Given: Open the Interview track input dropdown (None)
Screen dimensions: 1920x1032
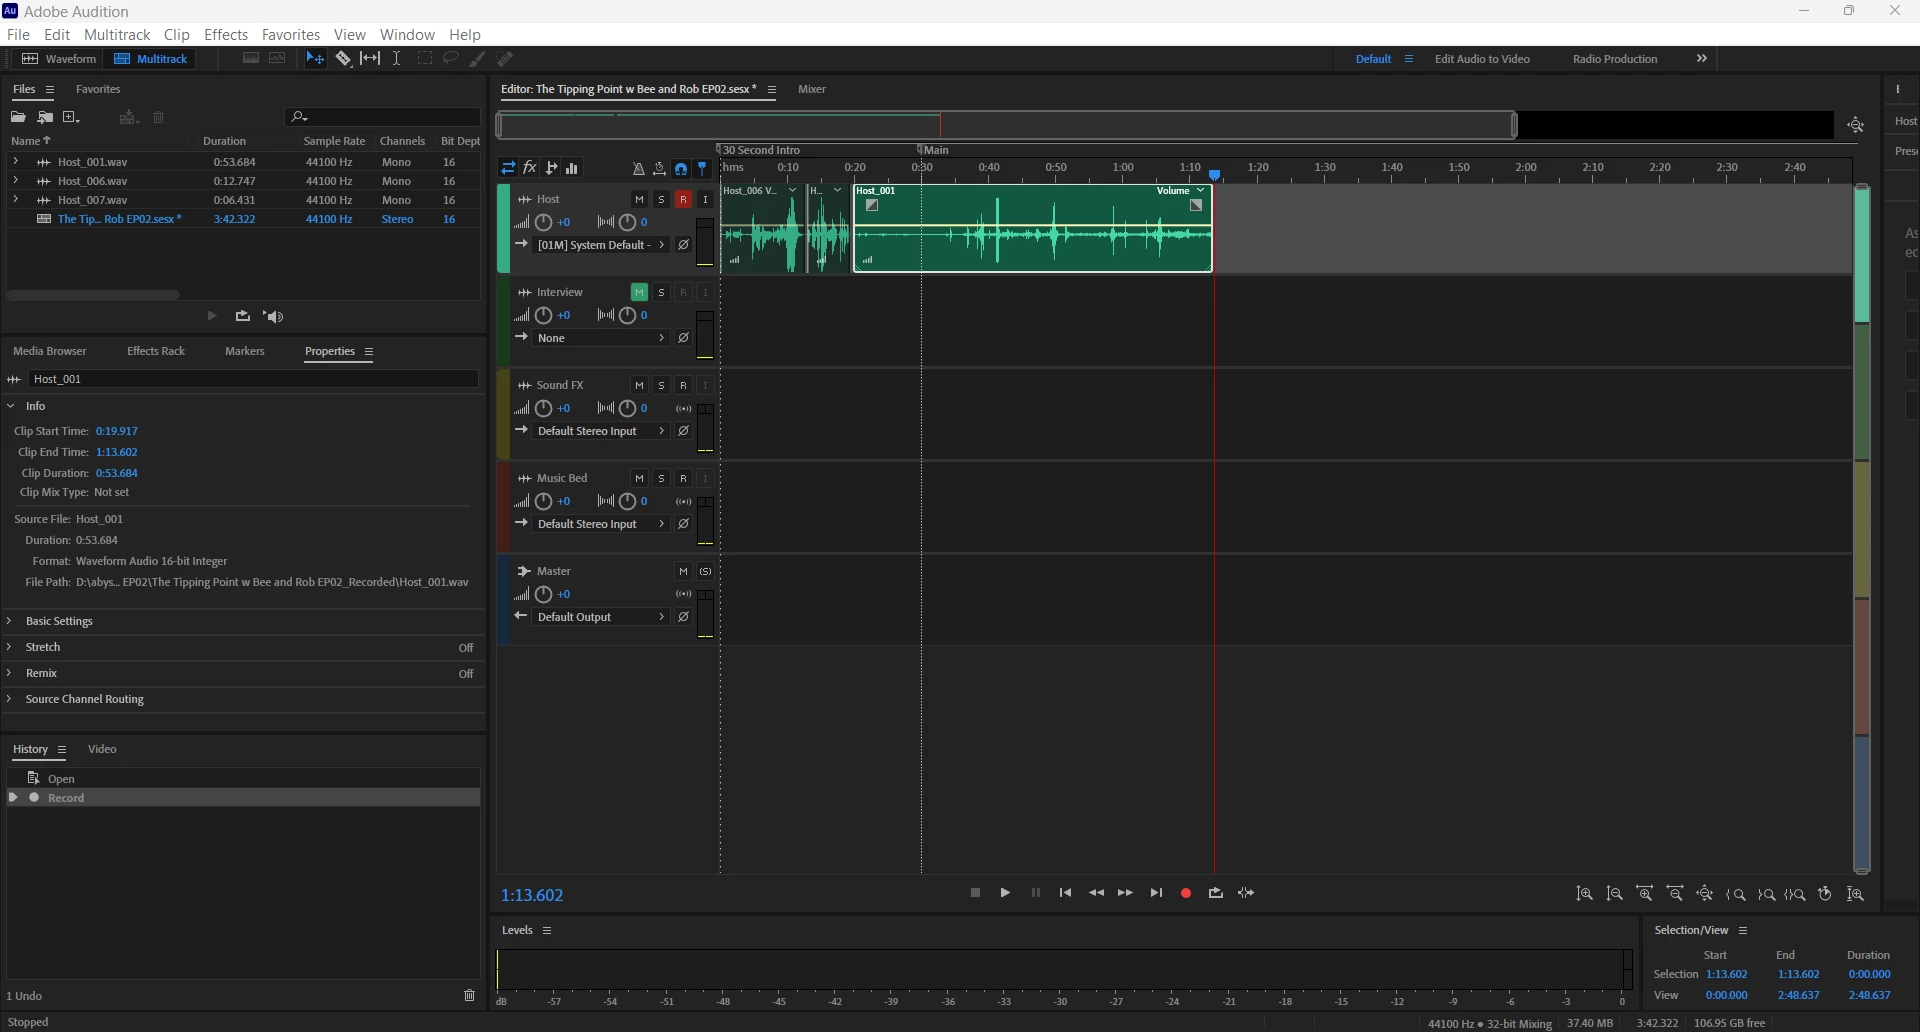Looking at the screenshot, I should [601, 338].
